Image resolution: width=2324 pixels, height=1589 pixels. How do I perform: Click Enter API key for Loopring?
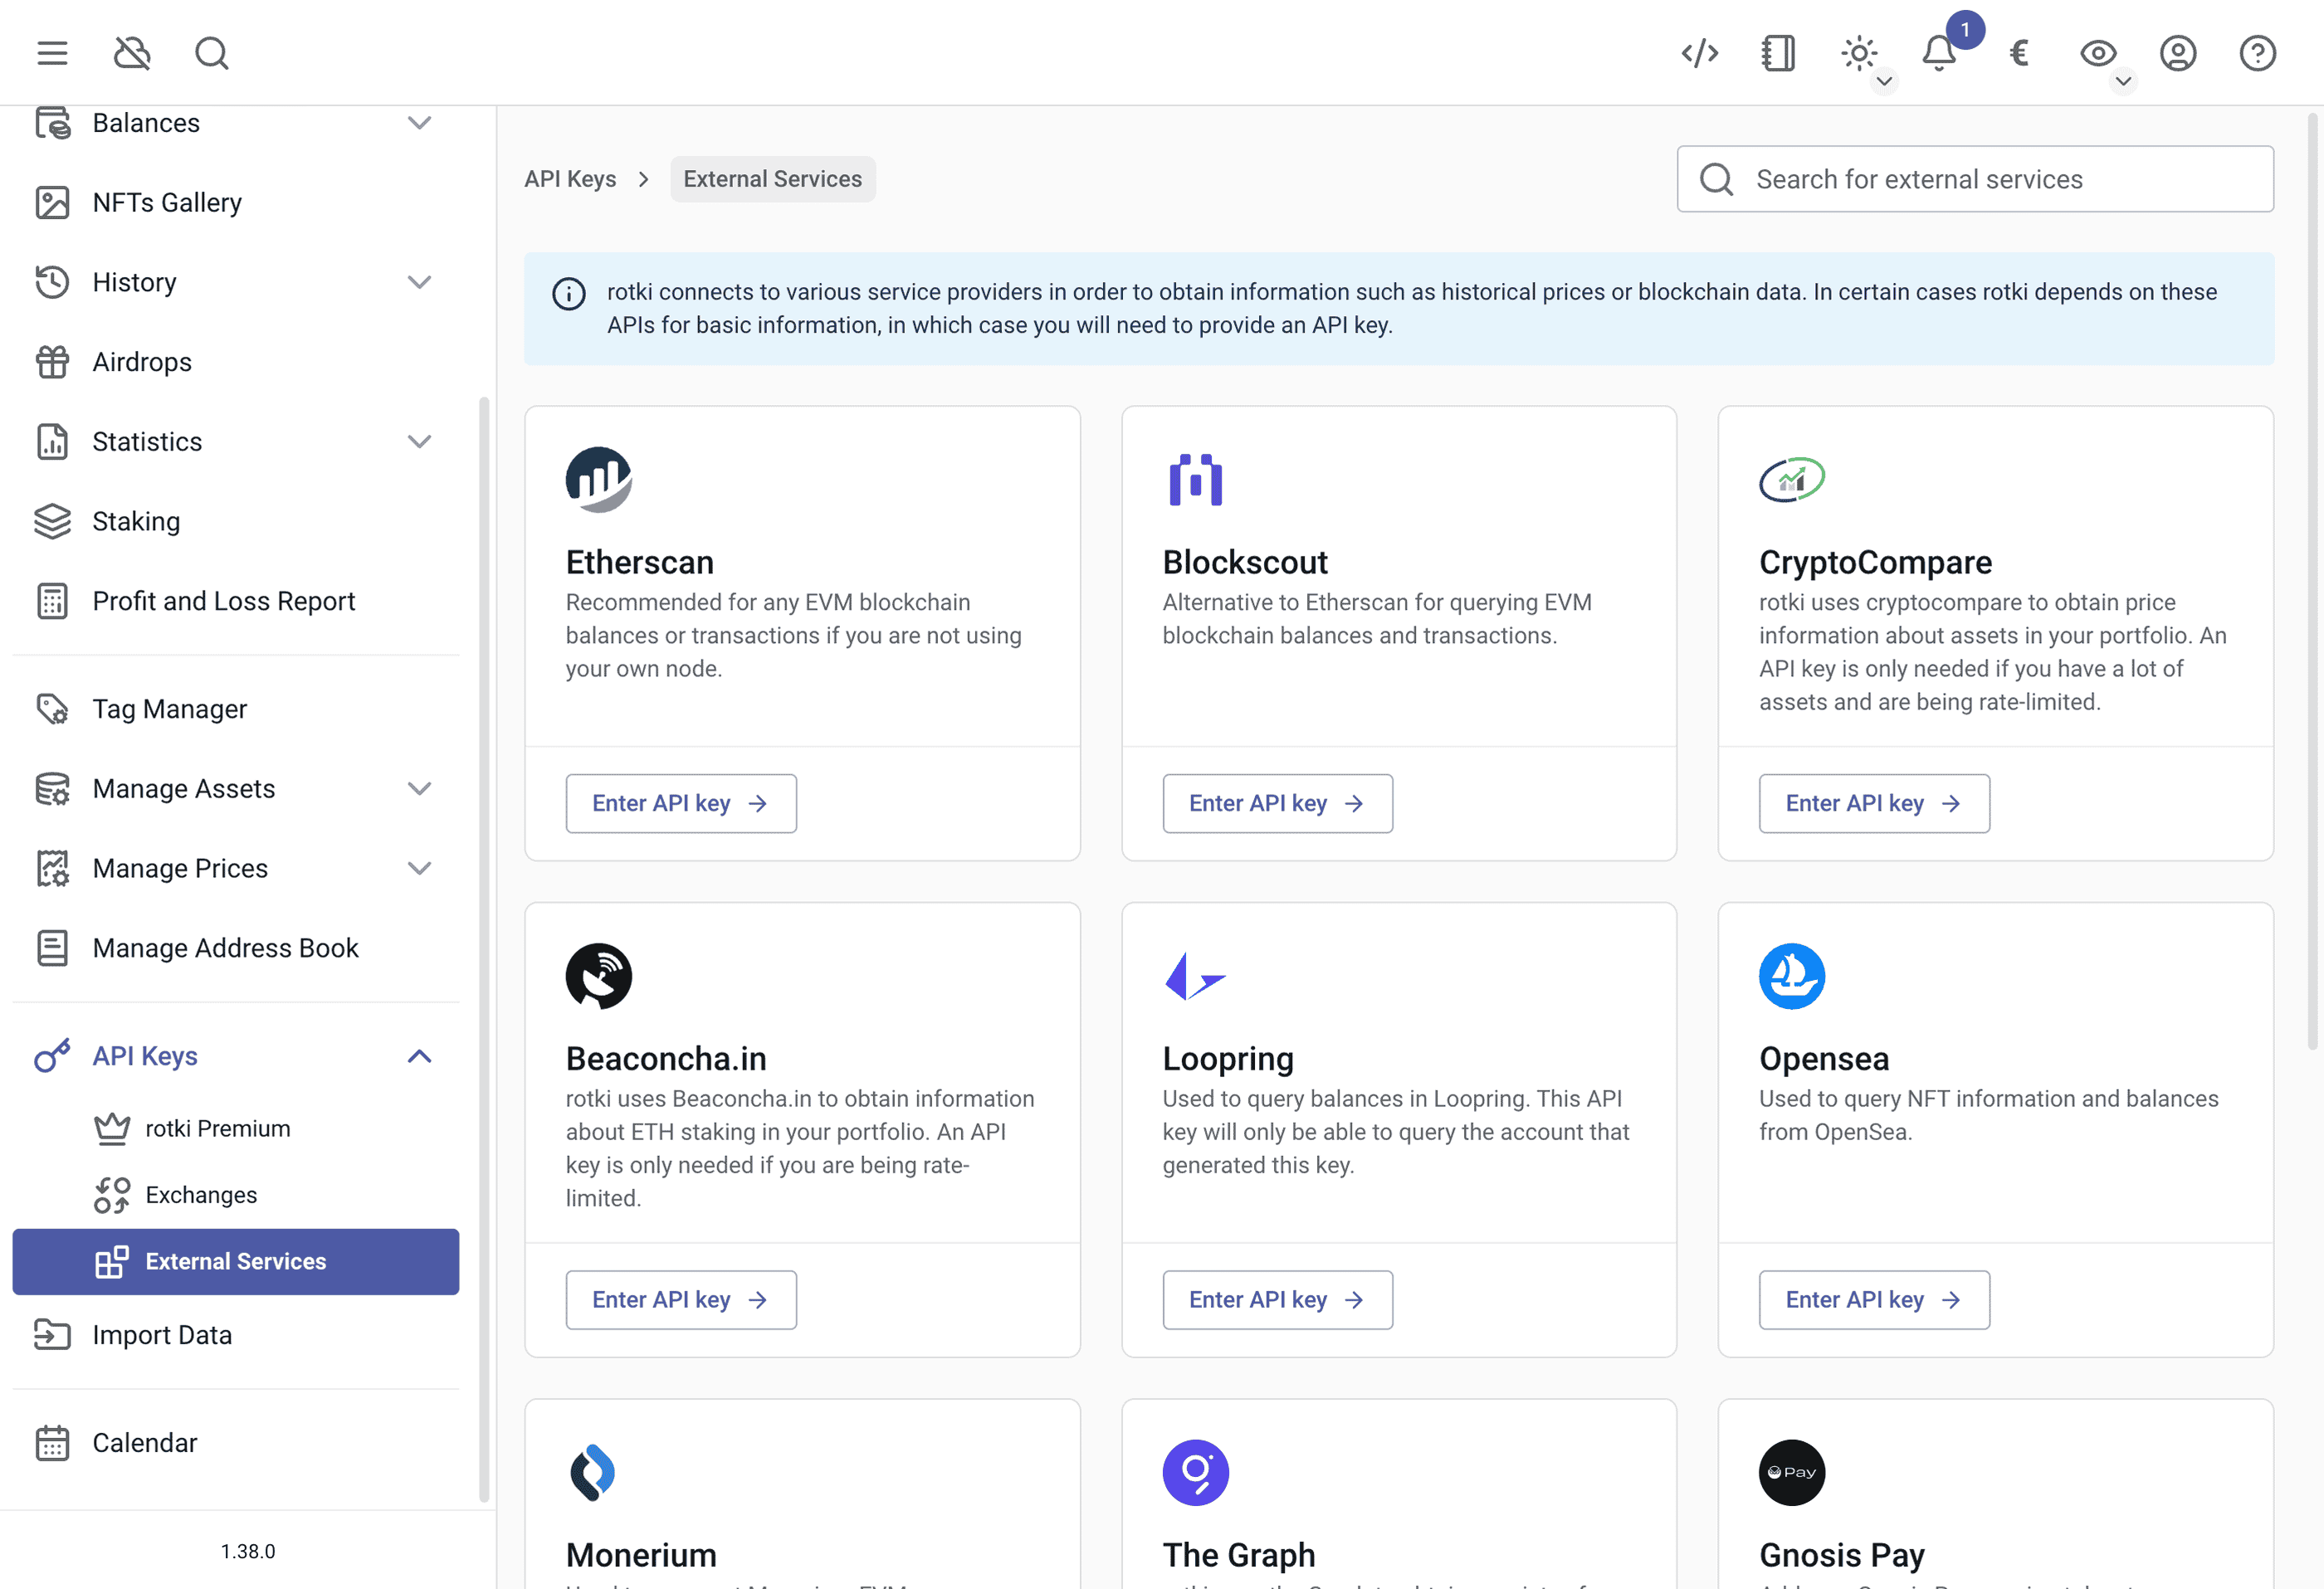1277,1300
